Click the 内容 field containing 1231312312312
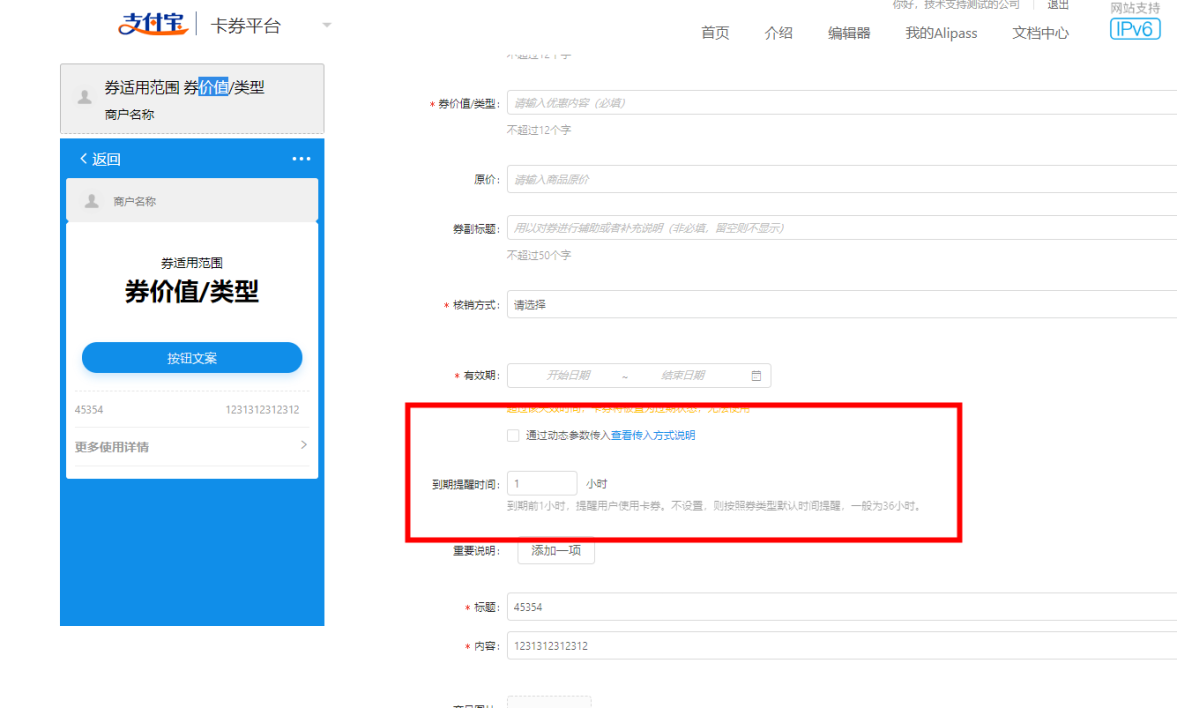 point(841,646)
